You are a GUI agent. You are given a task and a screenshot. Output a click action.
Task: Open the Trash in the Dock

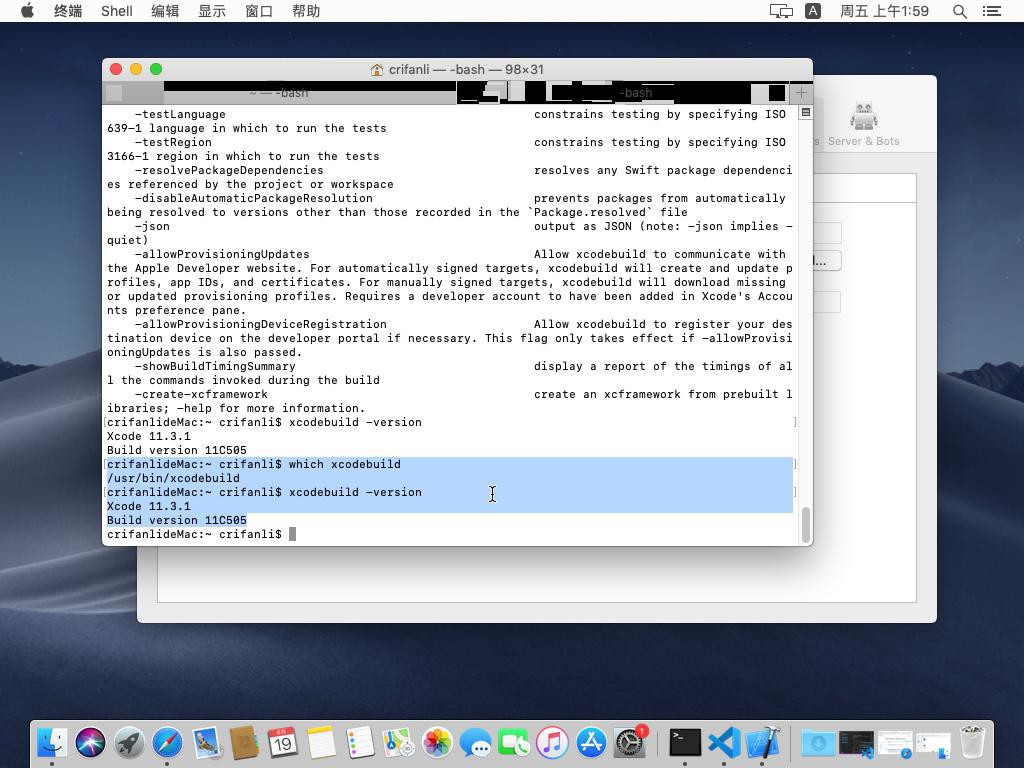(972, 743)
